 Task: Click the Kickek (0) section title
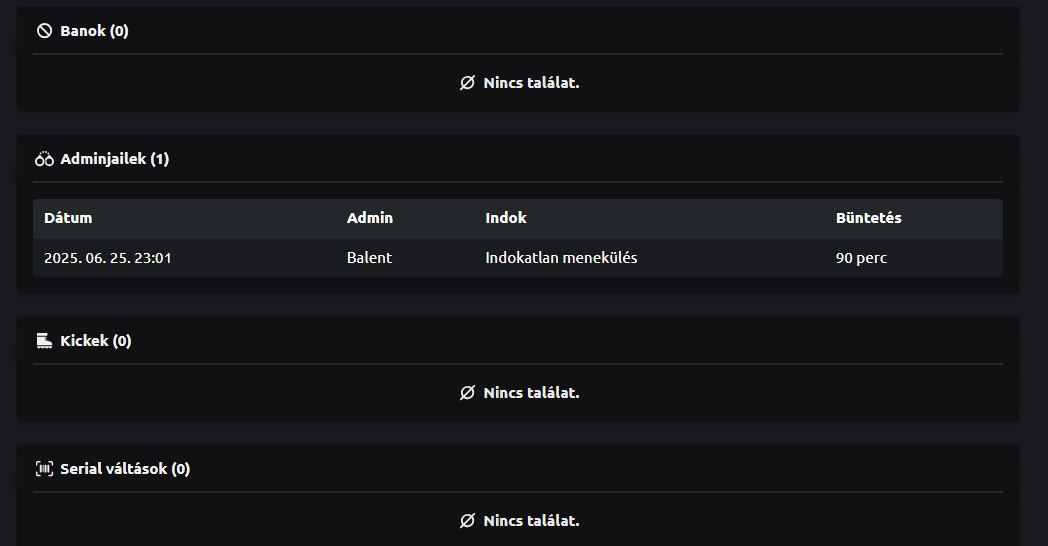95,341
